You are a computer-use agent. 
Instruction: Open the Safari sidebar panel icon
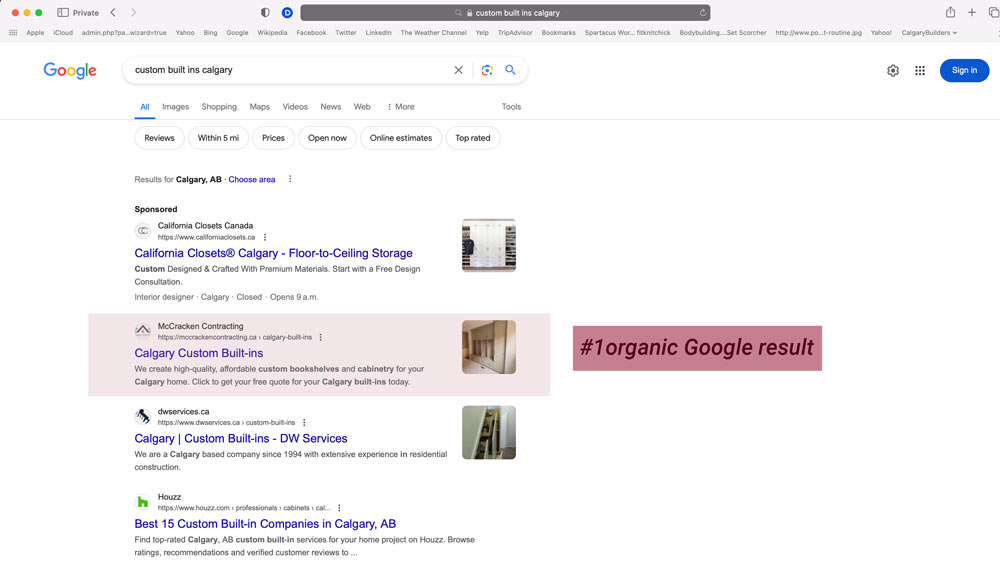(x=62, y=12)
